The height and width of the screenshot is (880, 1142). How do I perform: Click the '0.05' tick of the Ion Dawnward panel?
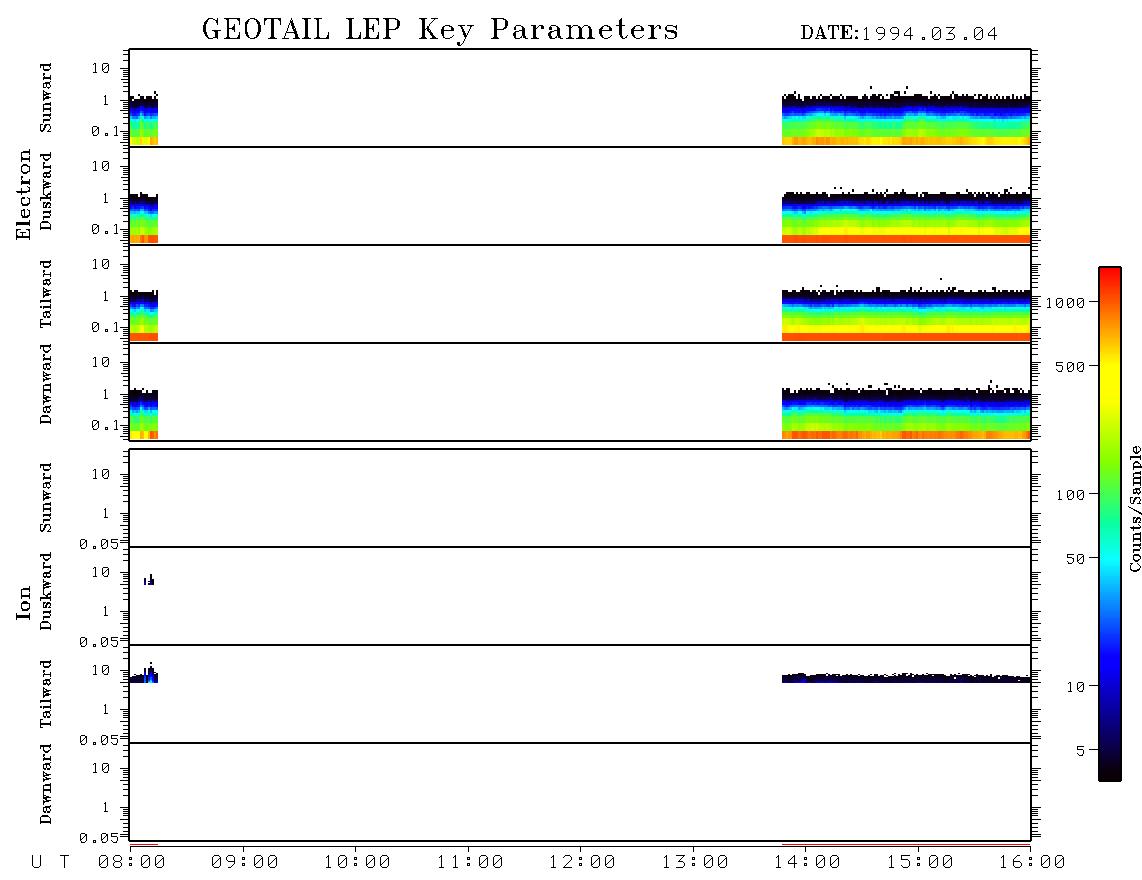point(98,838)
